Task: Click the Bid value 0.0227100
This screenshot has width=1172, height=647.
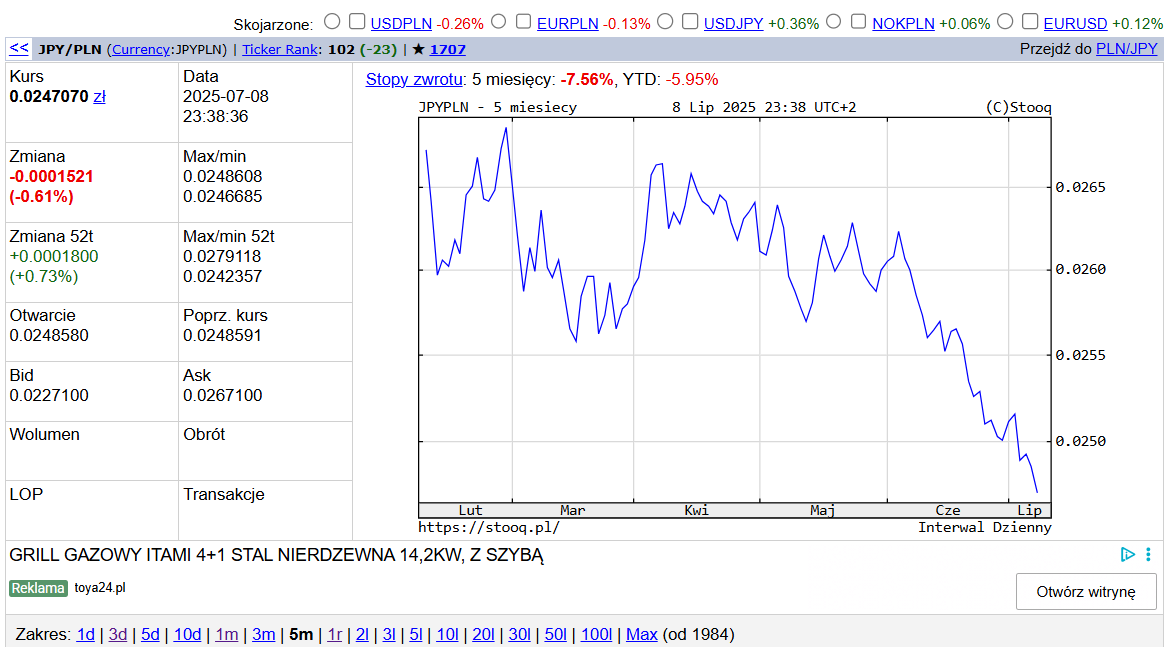Action: click(x=49, y=395)
